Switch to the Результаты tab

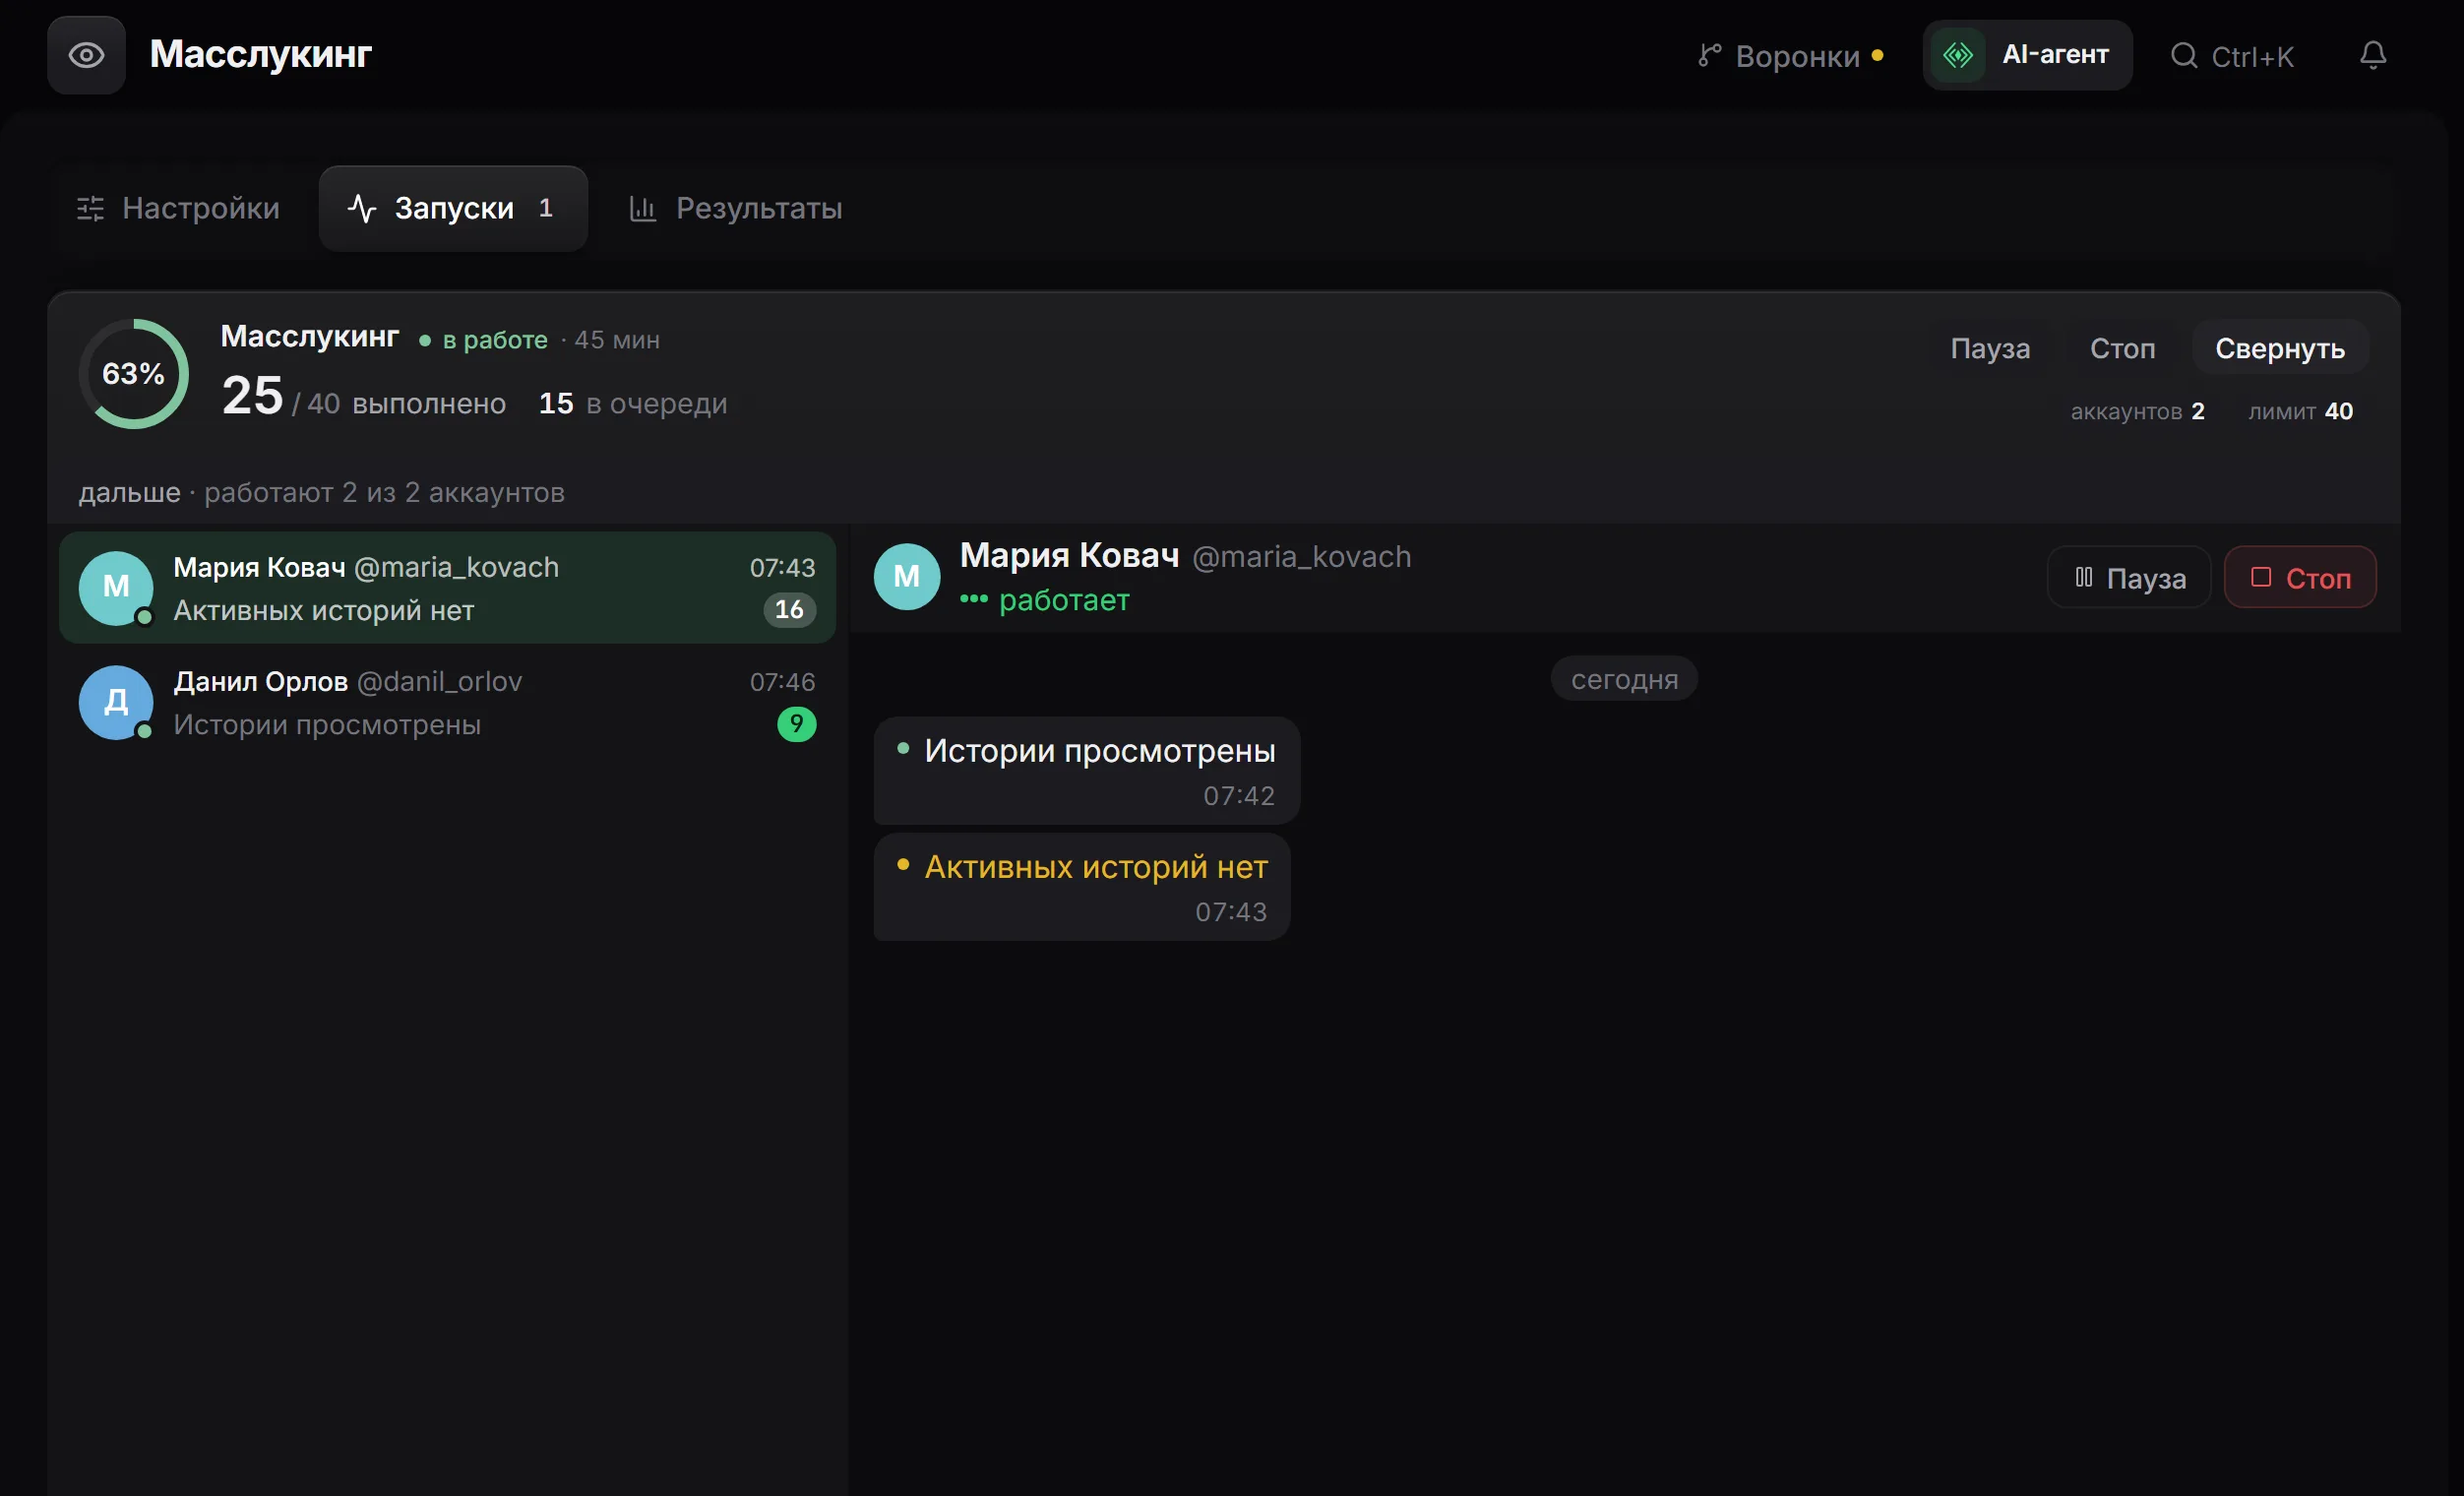pos(735,208)
